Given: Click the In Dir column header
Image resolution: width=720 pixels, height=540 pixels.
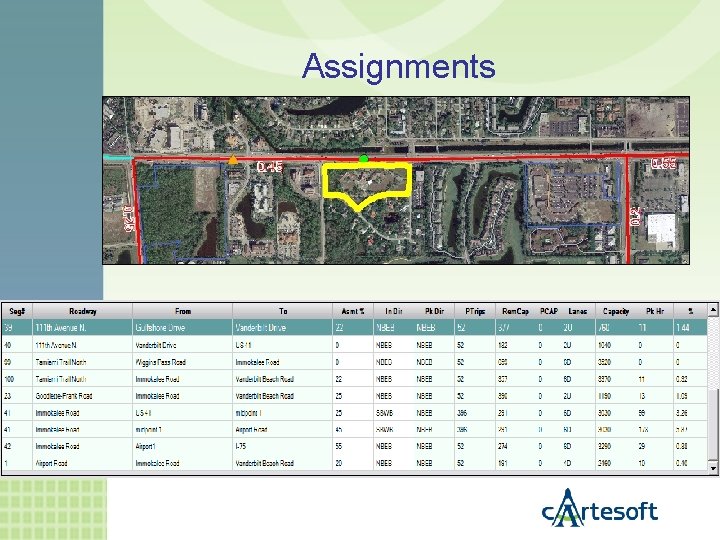Looking at the screenshot, I should [394, 311].
